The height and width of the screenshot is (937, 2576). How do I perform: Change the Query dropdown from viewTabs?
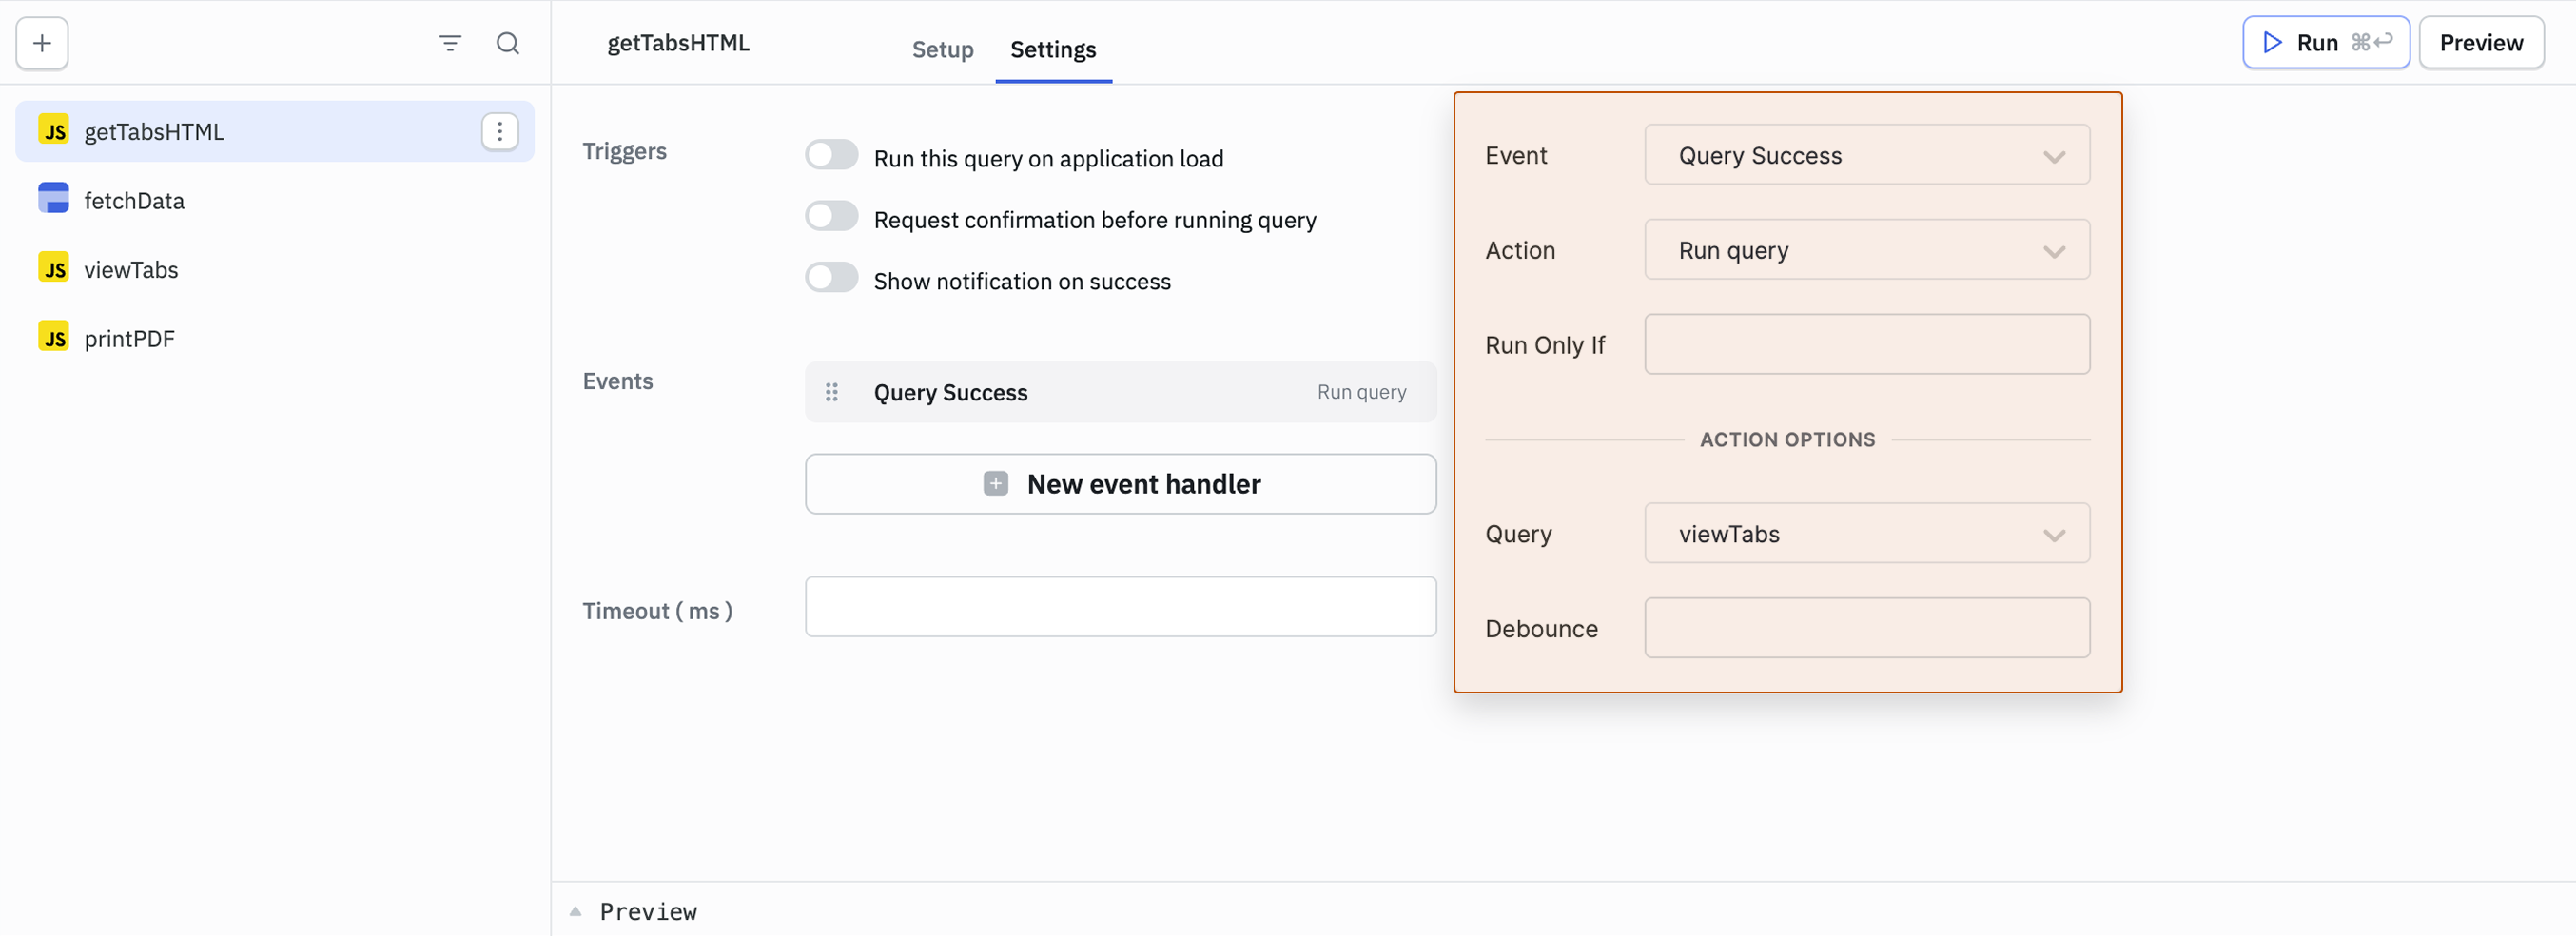point(1866,533)
